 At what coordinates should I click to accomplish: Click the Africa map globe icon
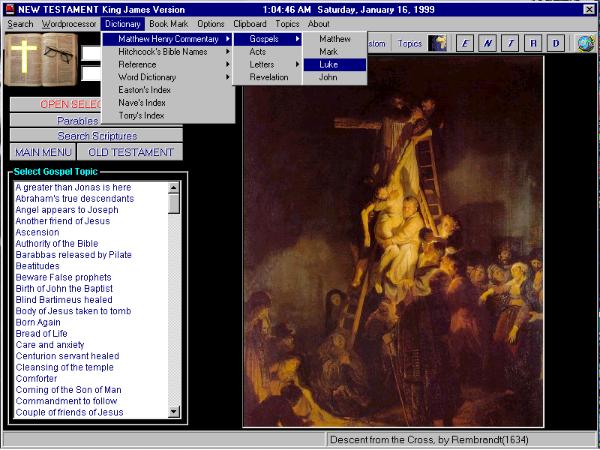[437, 43]
